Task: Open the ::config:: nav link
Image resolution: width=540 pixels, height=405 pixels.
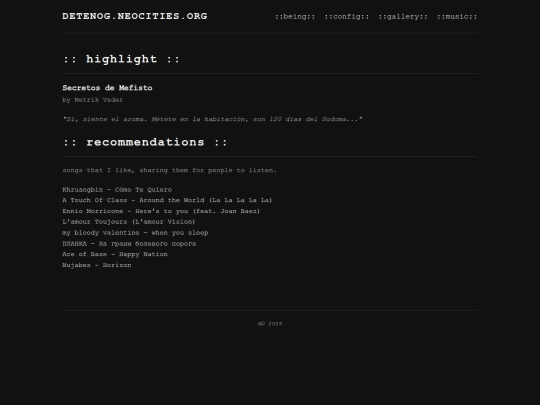Action: [x=346, y=17]
